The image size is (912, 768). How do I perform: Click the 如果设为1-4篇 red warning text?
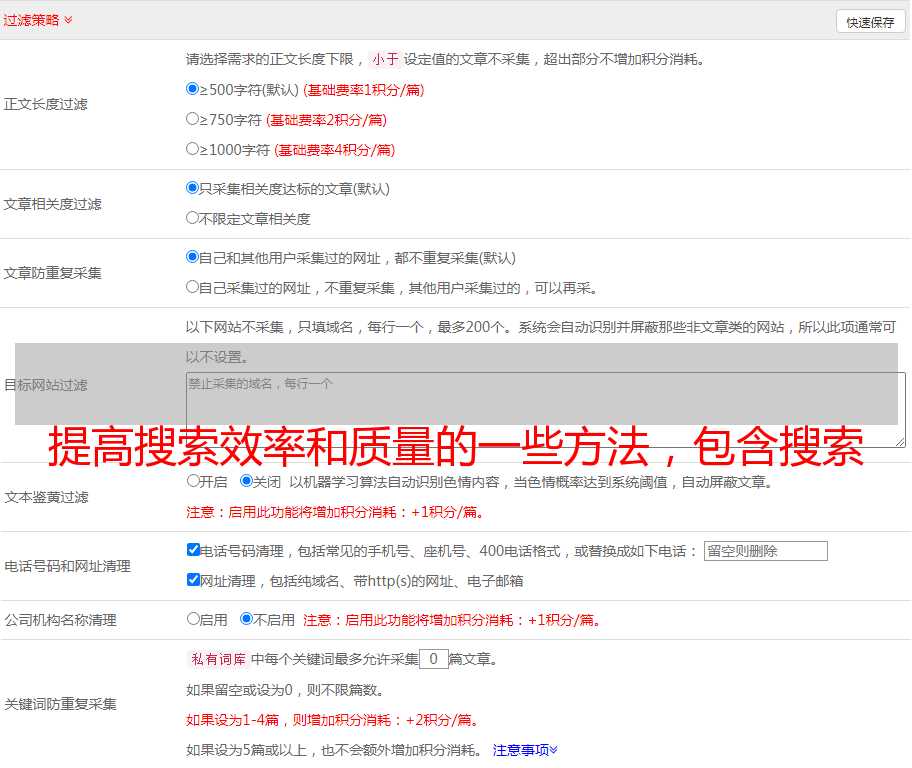pyautogui.click(x=334, y=720)
